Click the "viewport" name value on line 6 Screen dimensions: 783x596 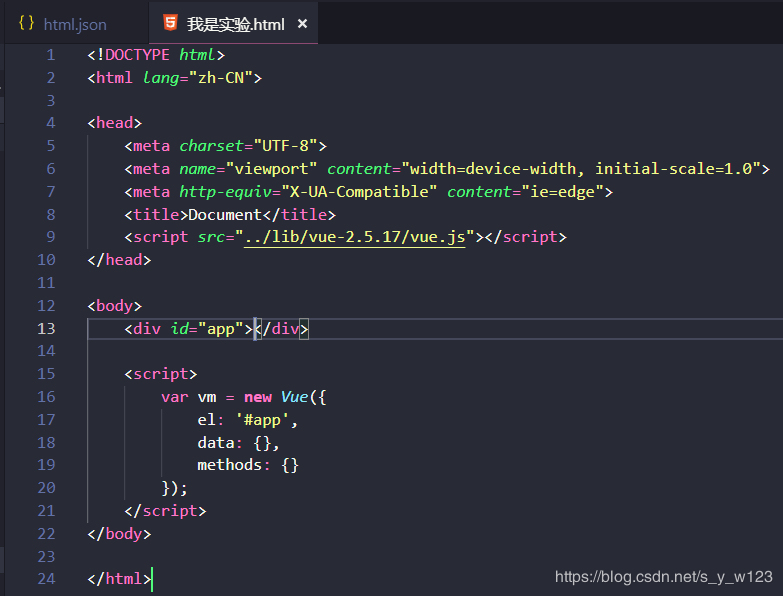pos(272,168)
